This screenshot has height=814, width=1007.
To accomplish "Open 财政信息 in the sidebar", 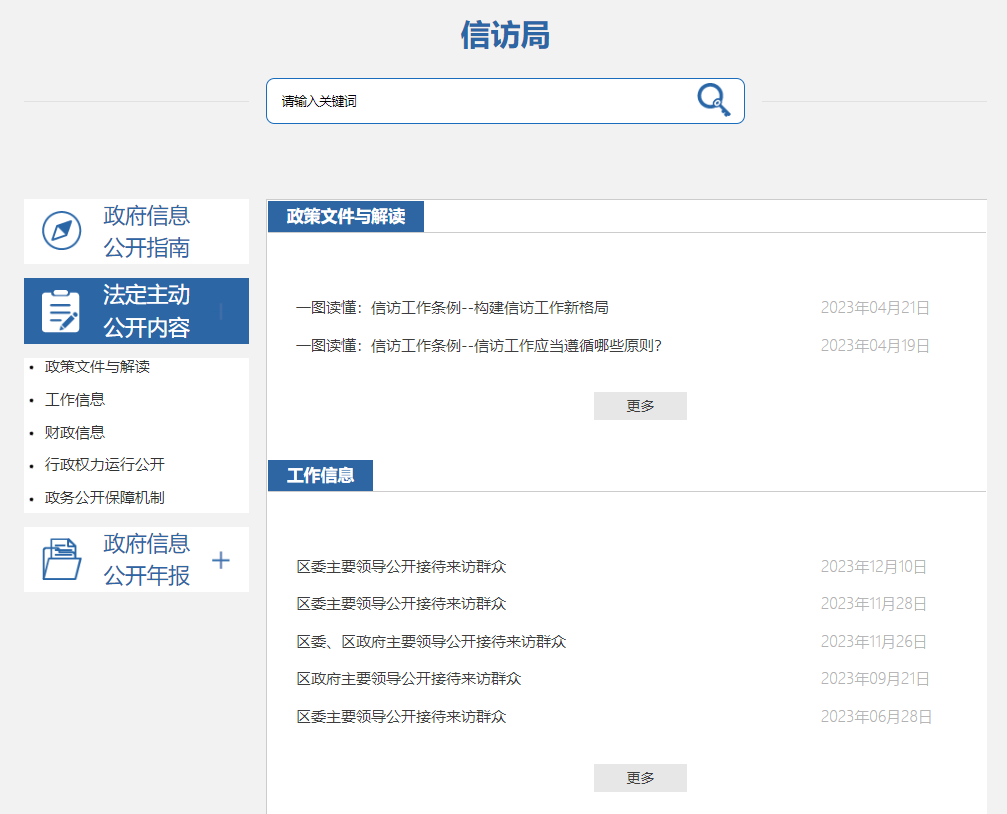I will point(74,432).
